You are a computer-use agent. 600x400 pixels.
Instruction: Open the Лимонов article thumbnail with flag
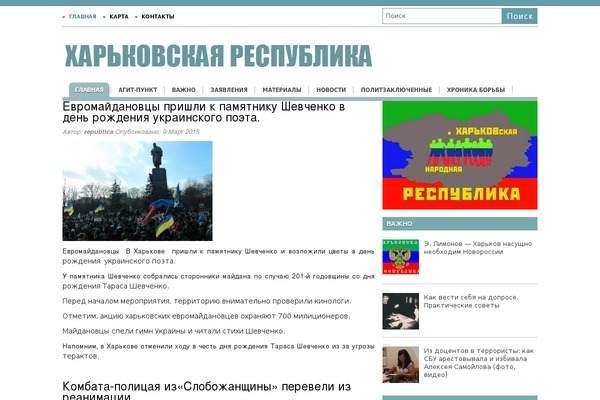pos(401,257)
